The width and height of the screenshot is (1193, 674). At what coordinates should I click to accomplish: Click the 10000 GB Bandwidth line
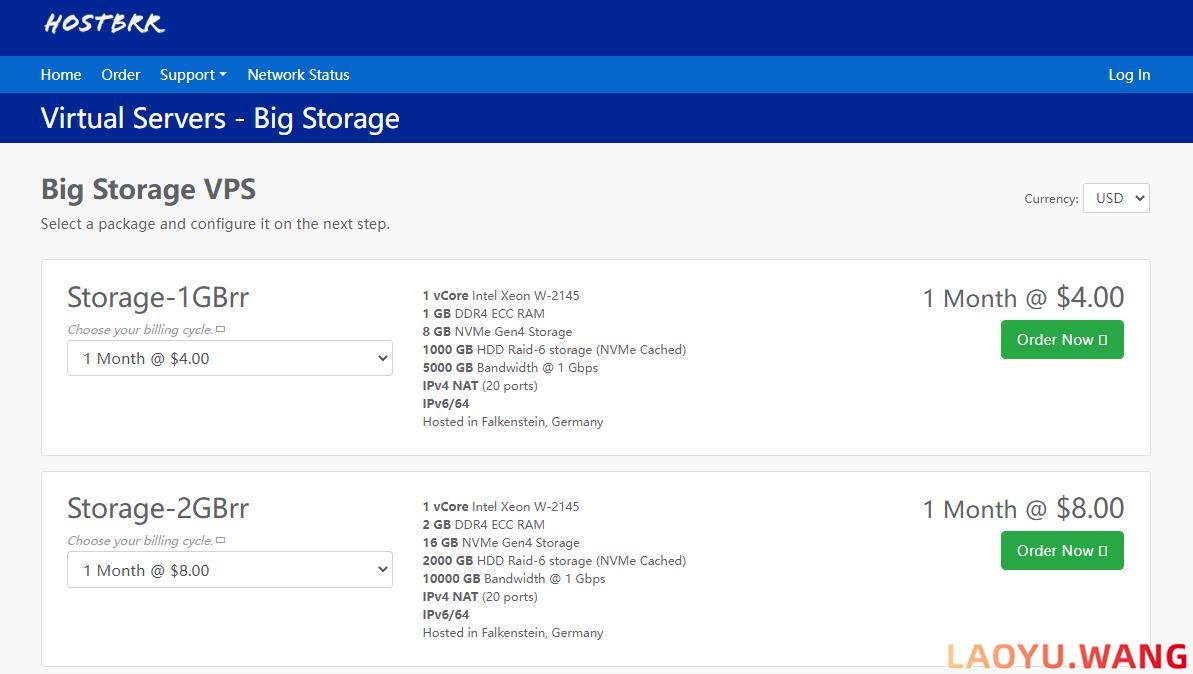point(514,579)
